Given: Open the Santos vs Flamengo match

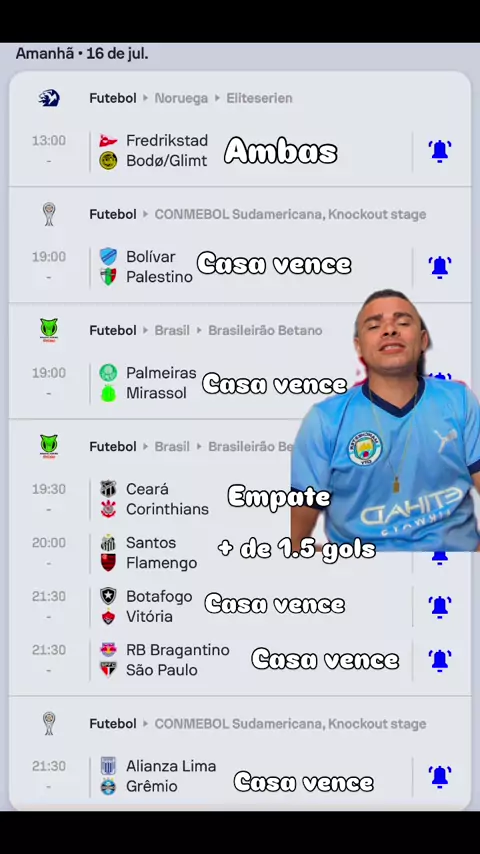Looking at the screenshot, I should [x=240, y=552].
